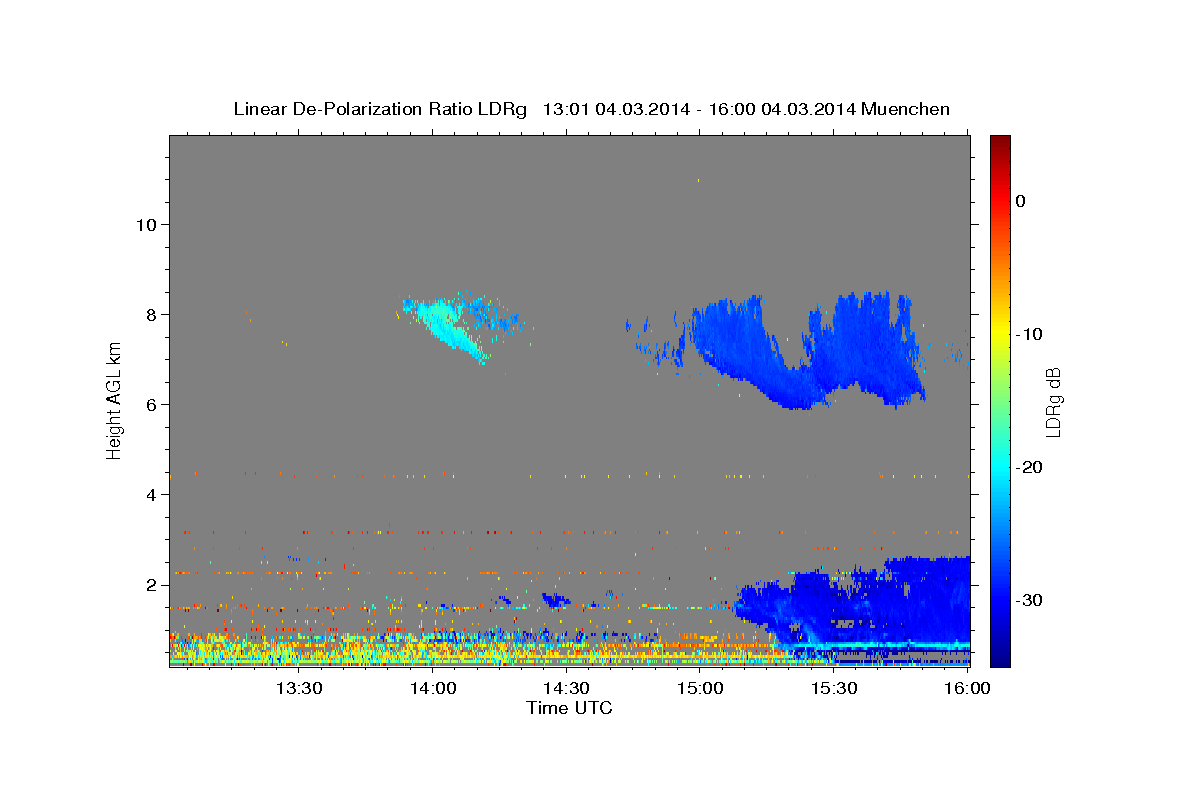Click the yellow-orange boundary layer near 13:30
The height and width of the screenshot is (800, 1200).
(x=300, y=648)
